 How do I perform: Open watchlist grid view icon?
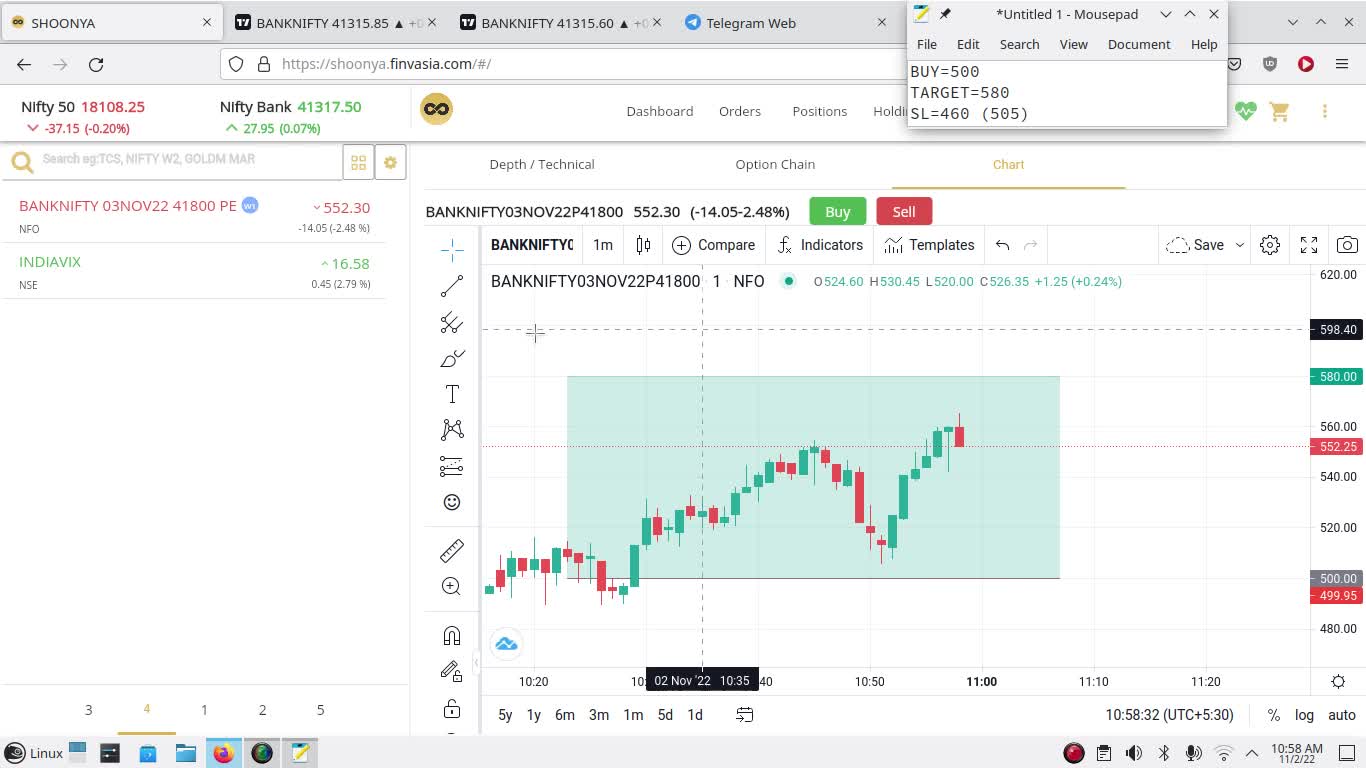pyautogui.click(x=358, y=162)
